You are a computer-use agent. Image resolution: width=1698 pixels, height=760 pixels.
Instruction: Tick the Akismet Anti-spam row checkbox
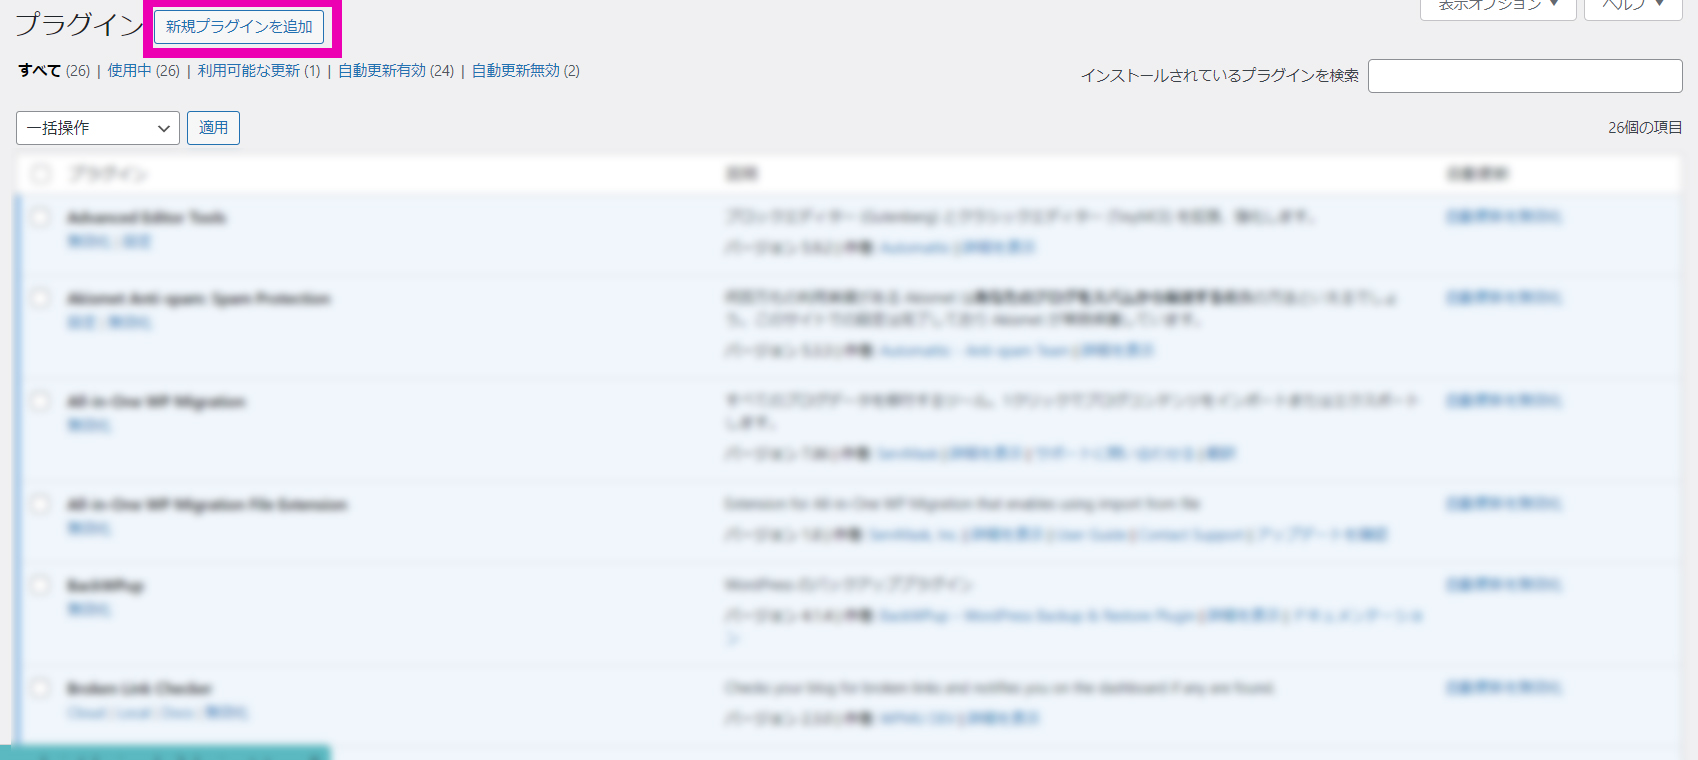pyautogui.click(x=41, y=298)
